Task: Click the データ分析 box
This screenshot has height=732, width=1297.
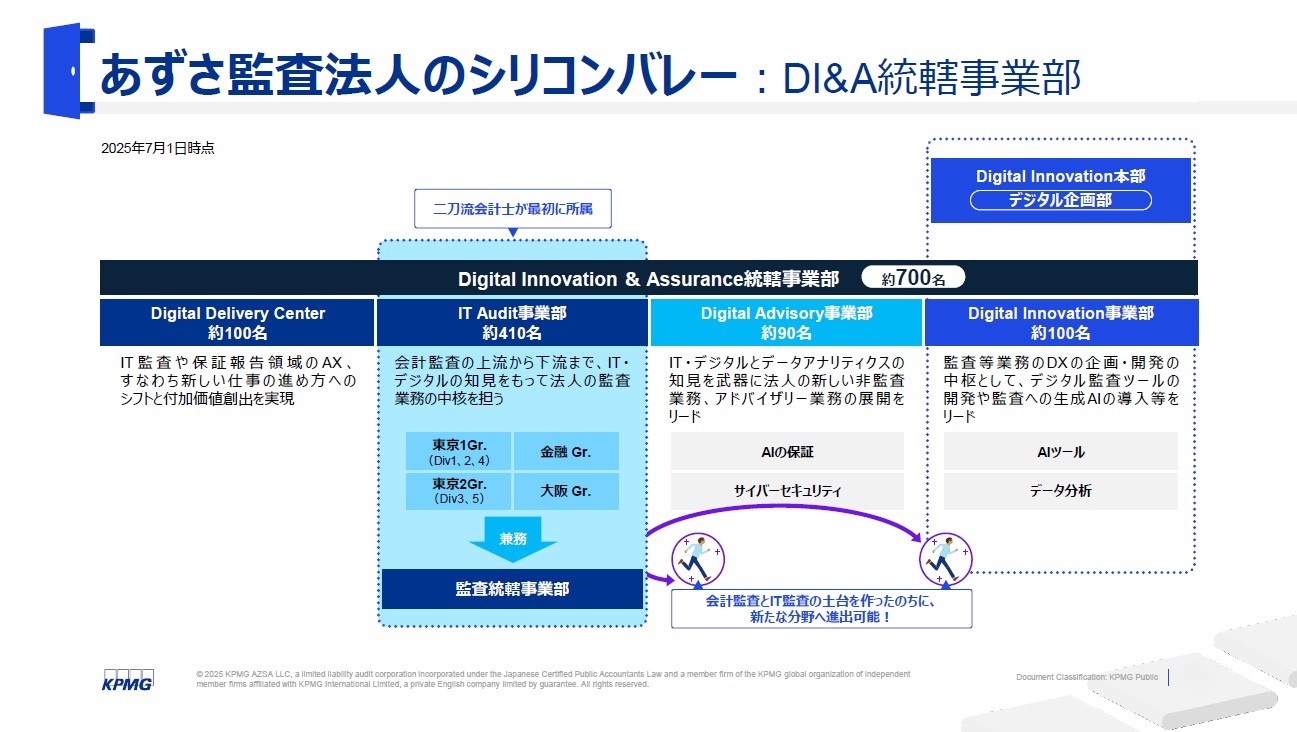Action: pos(1060,491)
